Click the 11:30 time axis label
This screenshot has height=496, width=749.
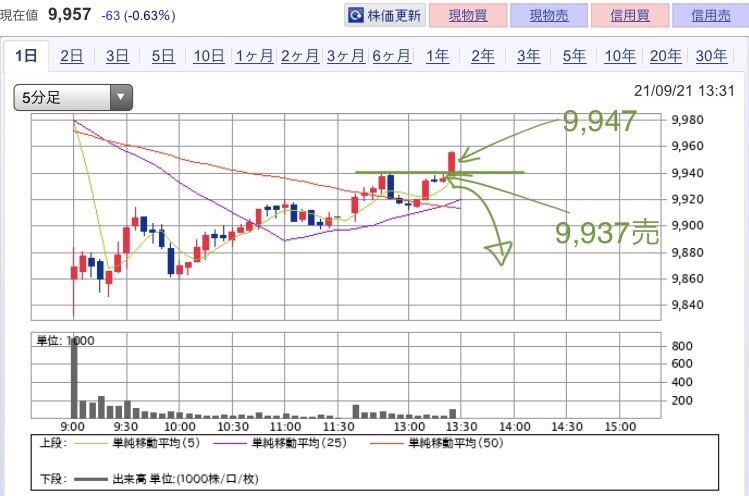[338, 426]
